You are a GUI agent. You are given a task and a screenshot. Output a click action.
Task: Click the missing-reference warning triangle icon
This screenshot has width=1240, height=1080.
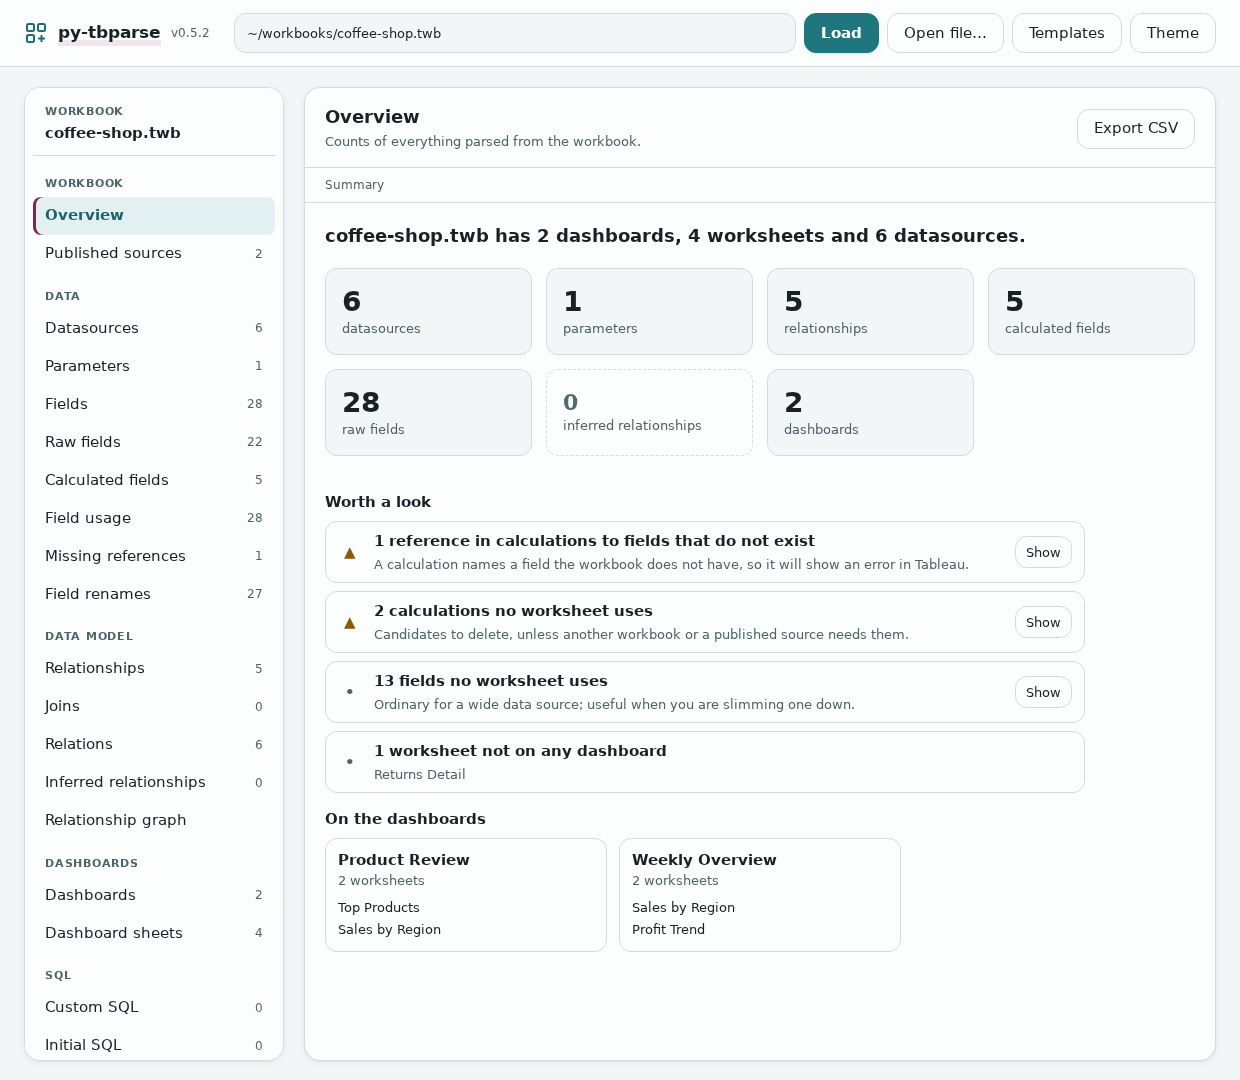(x=350, y=553)
